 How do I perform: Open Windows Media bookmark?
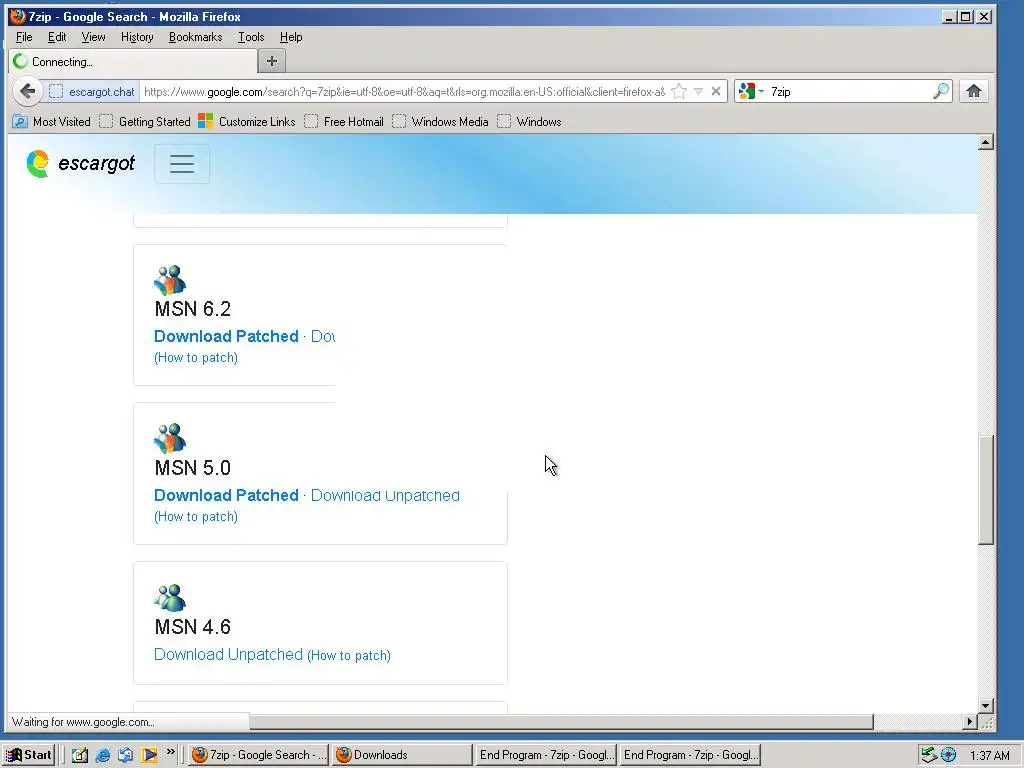(x=440, y=121)
